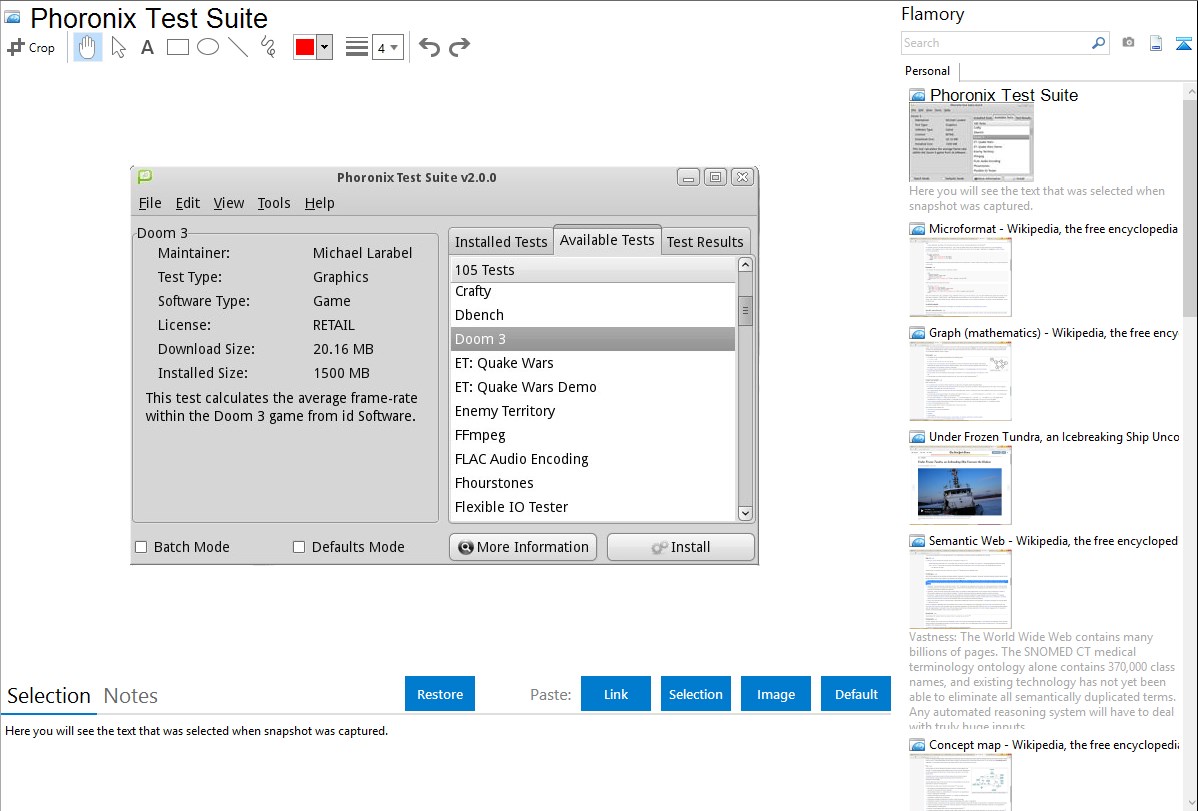1198x811 pixels.
Task: Click the blue upload icon in Flamory
Action: point(1183,44)
